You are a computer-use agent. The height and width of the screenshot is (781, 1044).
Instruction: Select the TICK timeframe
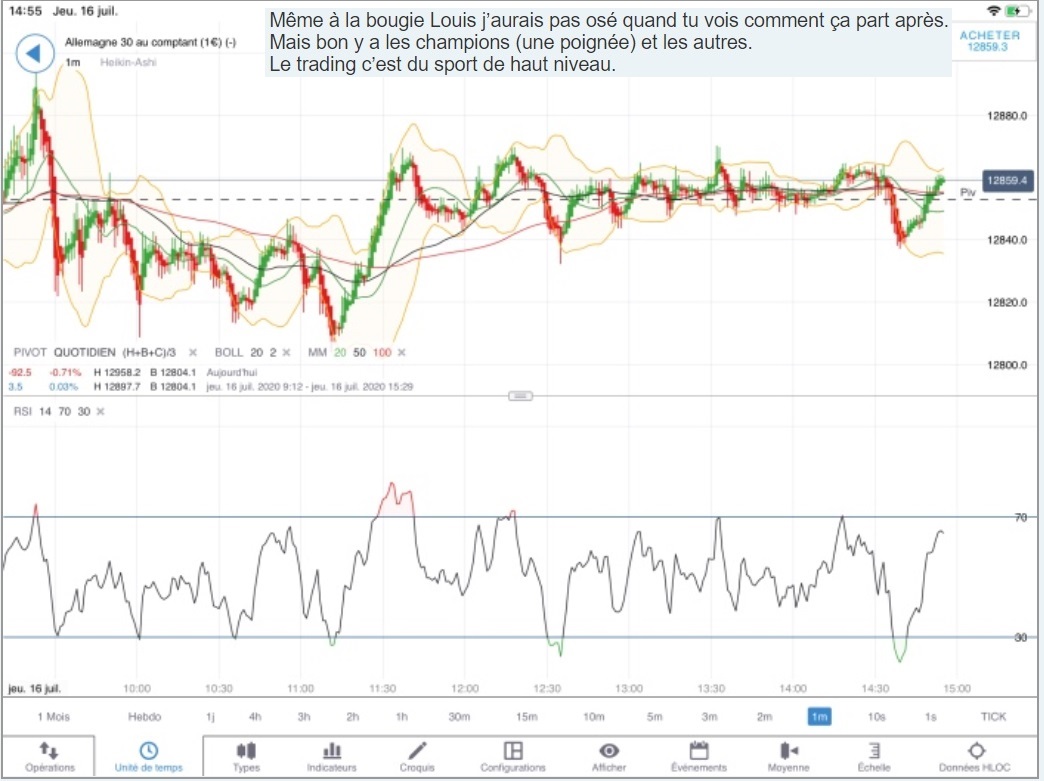tap(993, 716)
